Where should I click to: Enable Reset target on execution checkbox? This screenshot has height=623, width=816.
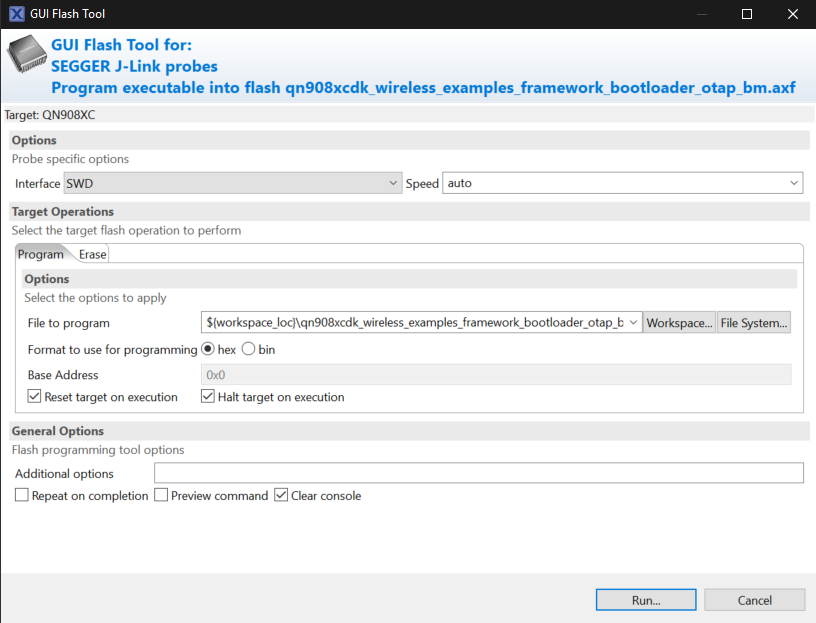click(x=35, y=397)
